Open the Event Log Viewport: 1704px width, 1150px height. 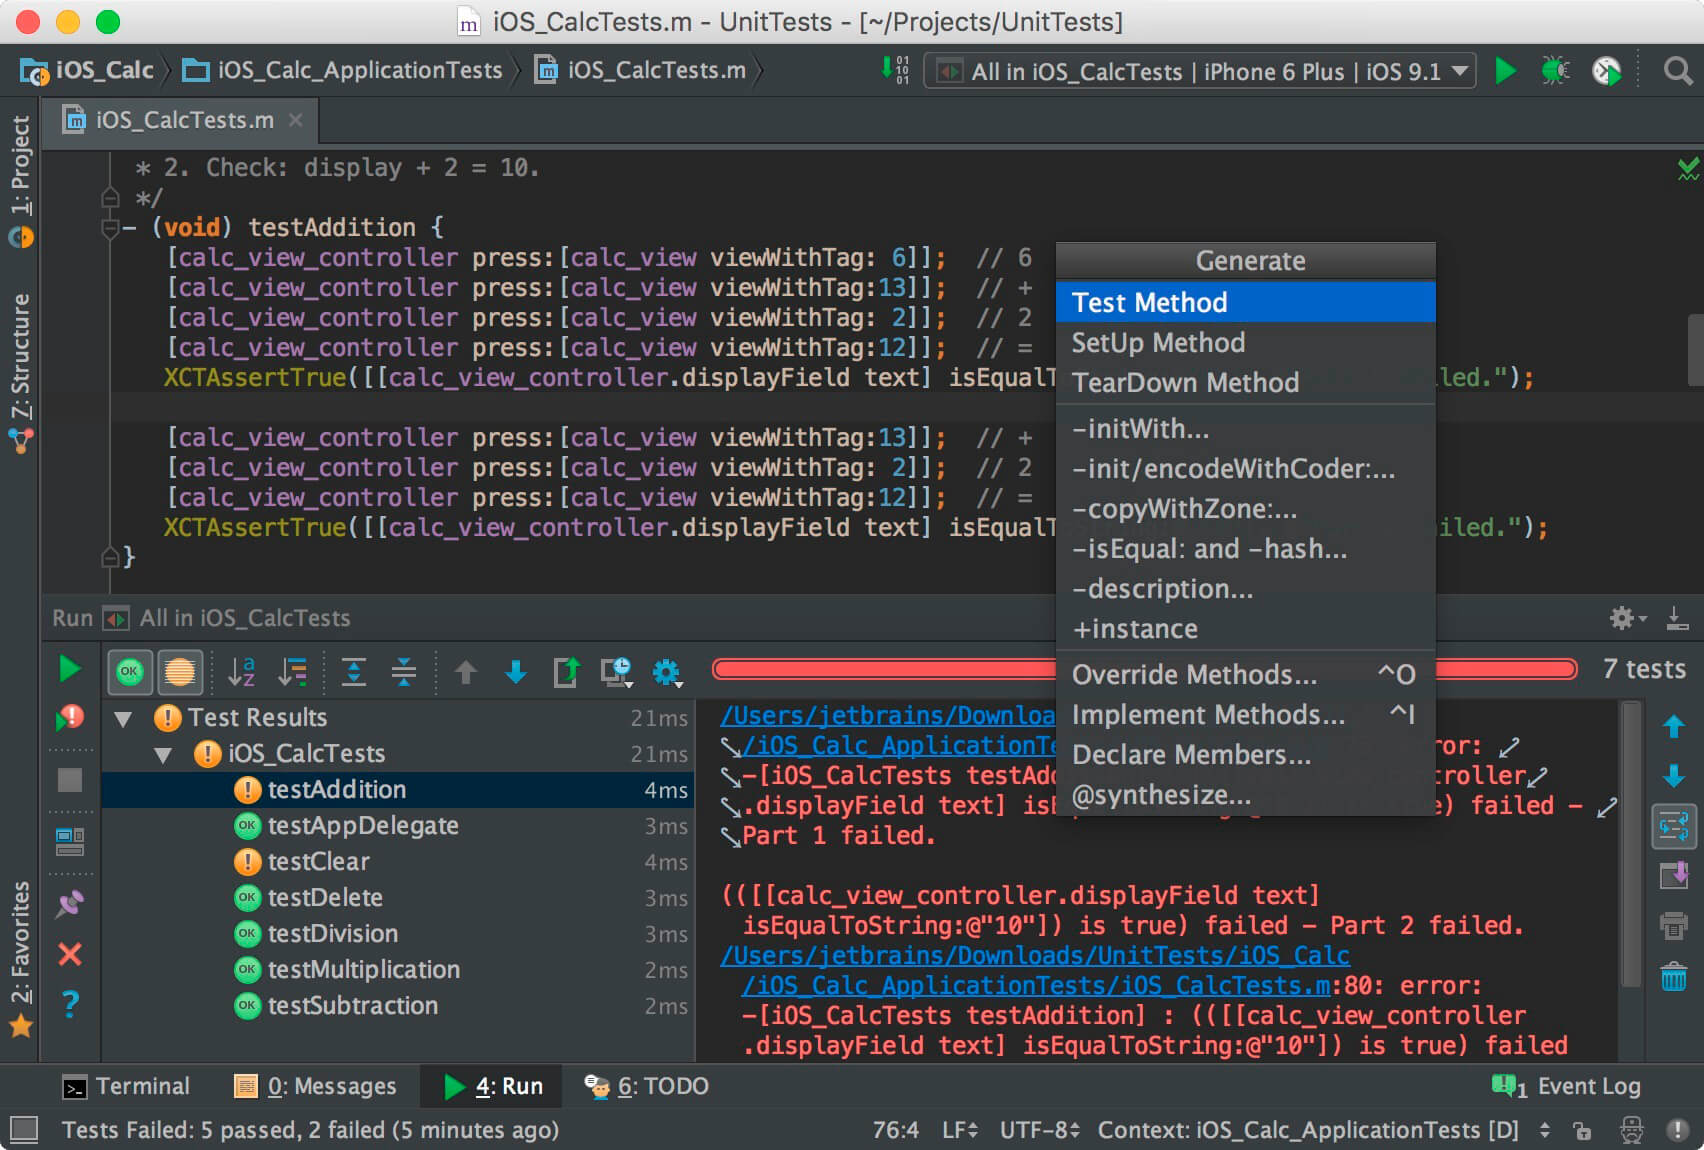point(1566,1086)
